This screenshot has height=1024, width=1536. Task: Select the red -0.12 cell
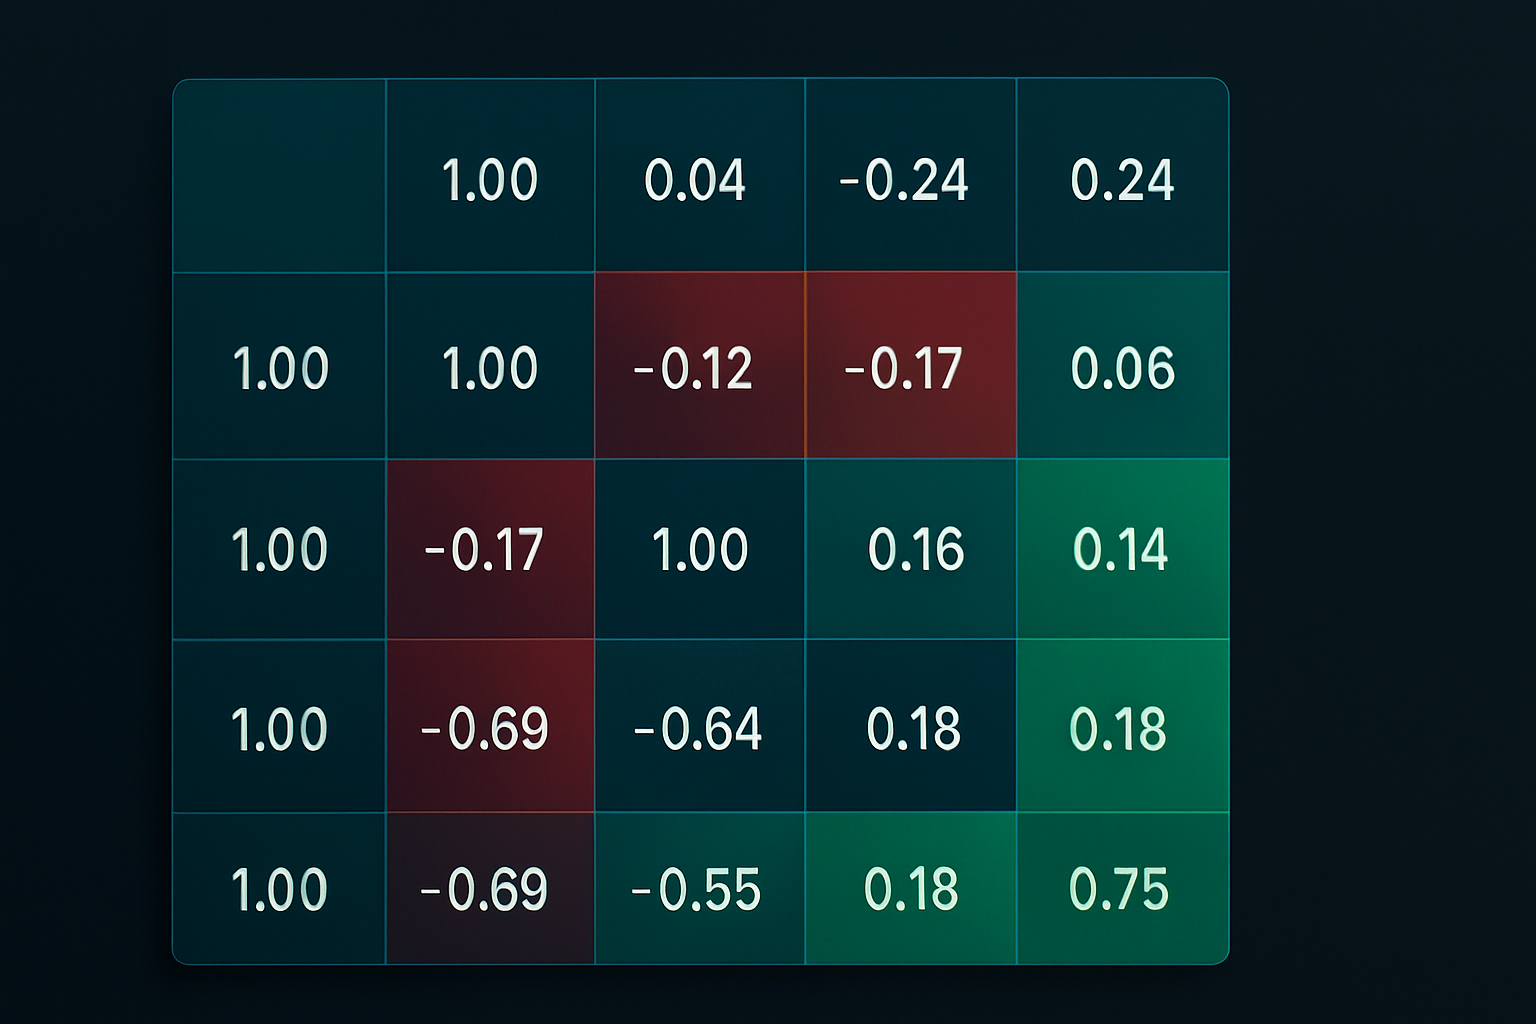coord(696,368)
